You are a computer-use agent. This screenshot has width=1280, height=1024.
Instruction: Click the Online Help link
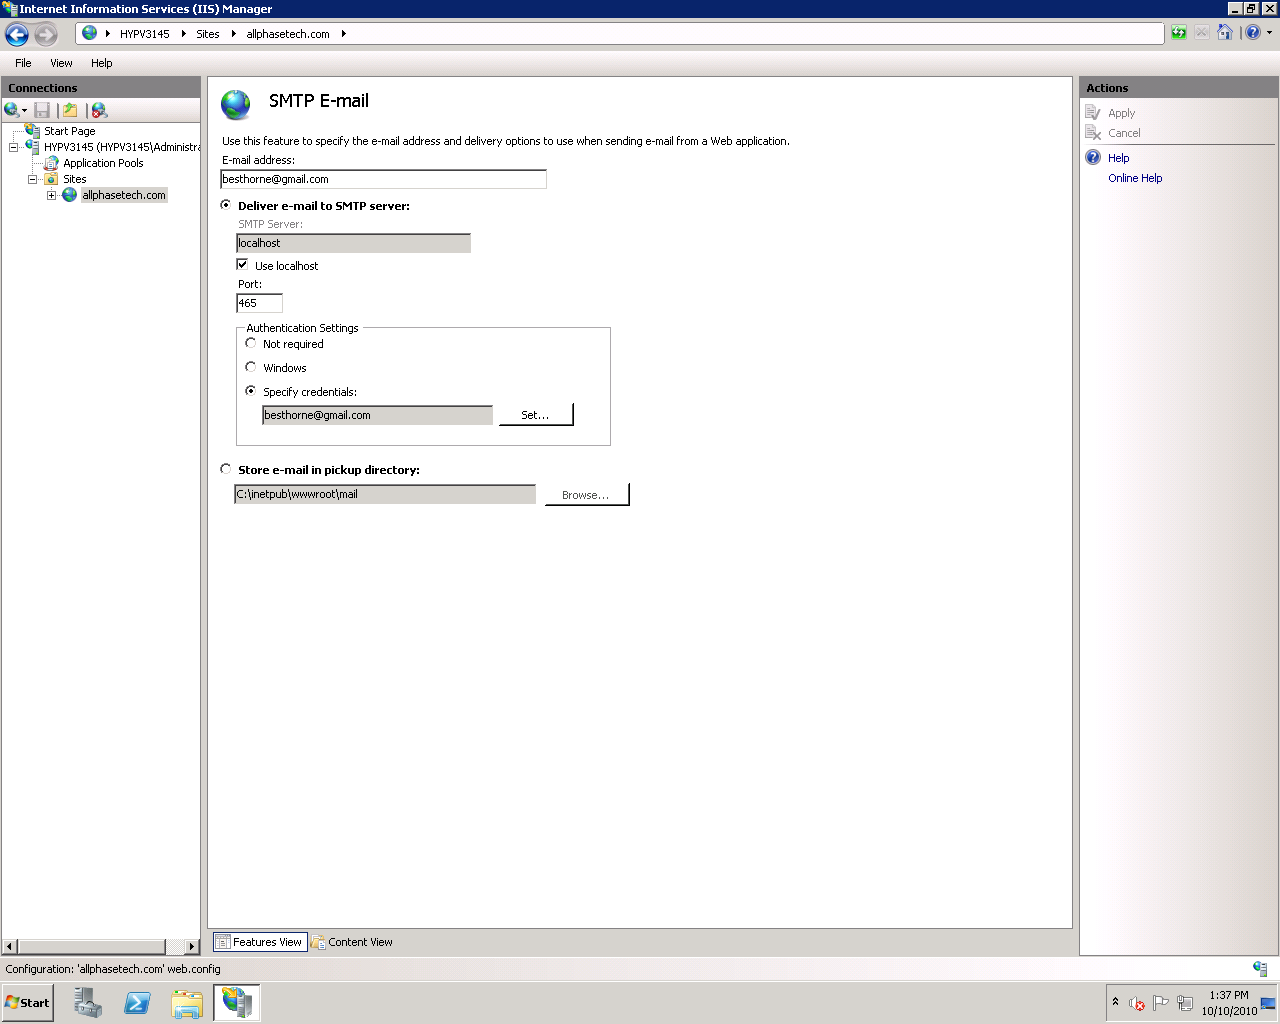[1135, 178]
